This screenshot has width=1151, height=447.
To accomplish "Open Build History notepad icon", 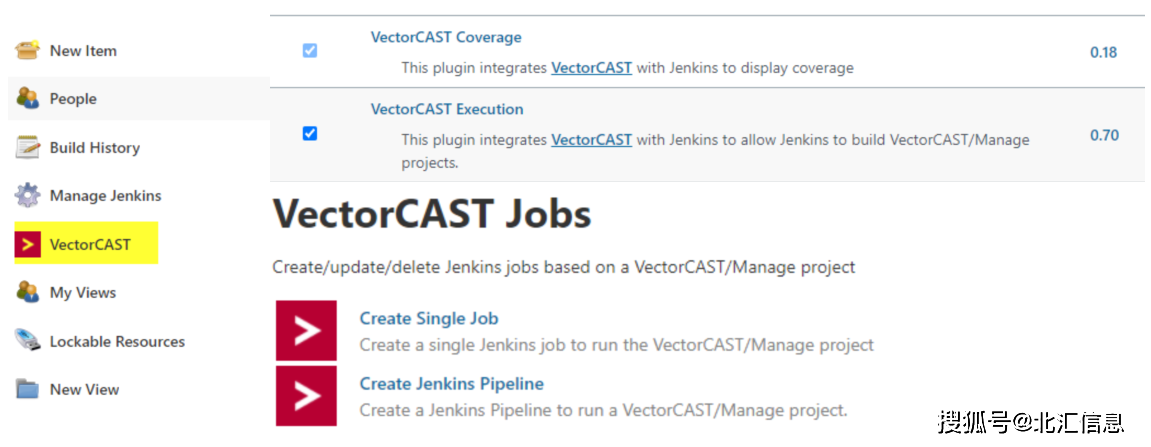I will 27,147.
